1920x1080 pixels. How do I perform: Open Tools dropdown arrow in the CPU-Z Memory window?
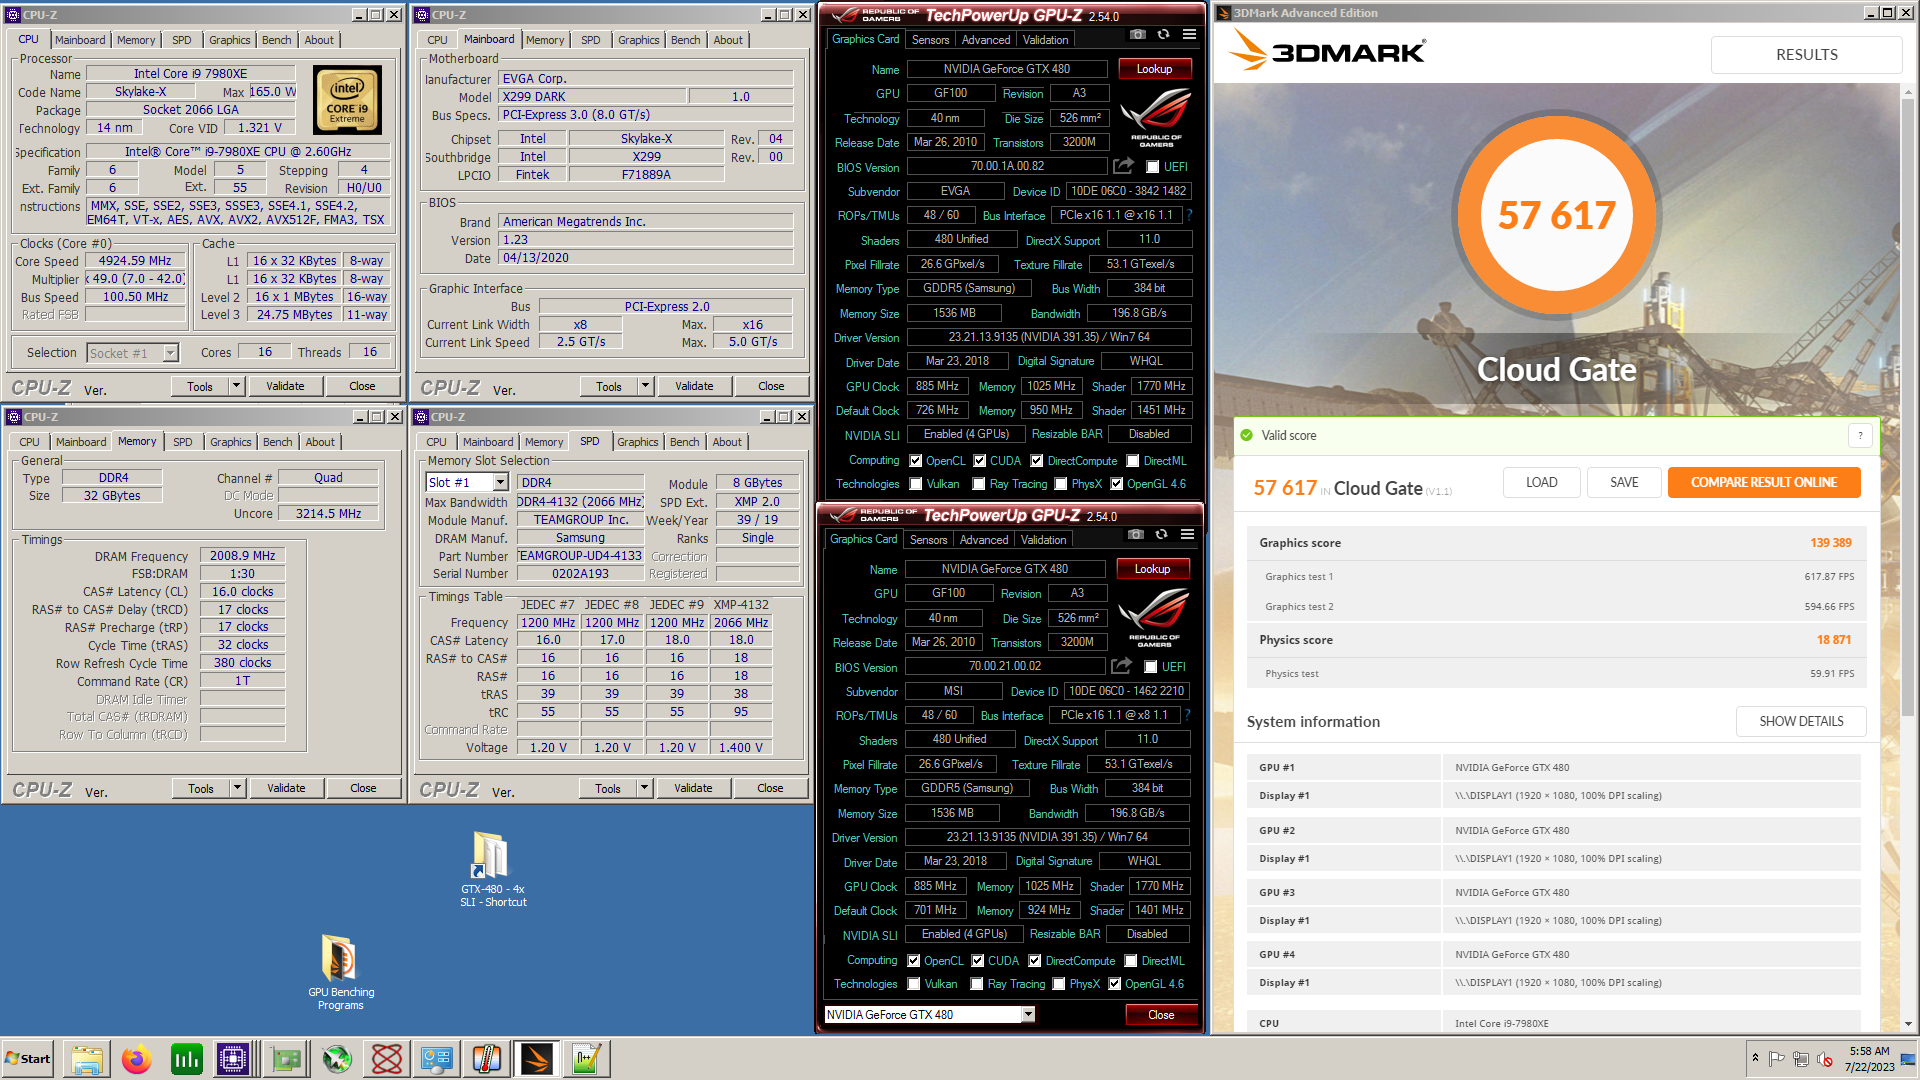tap(237, 788)
